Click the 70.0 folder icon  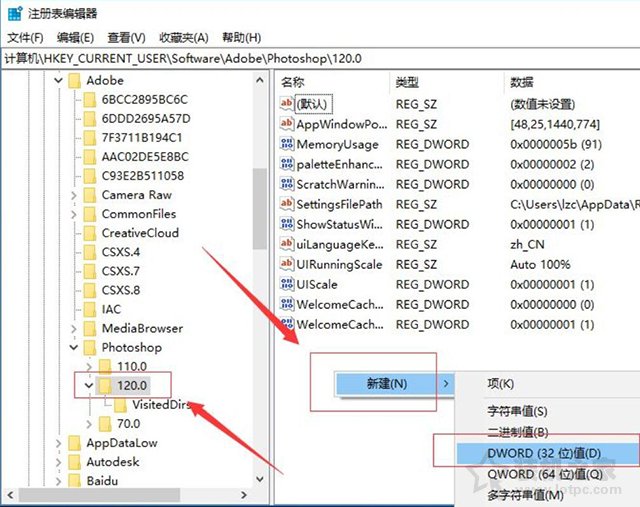[x=105, y=424]
